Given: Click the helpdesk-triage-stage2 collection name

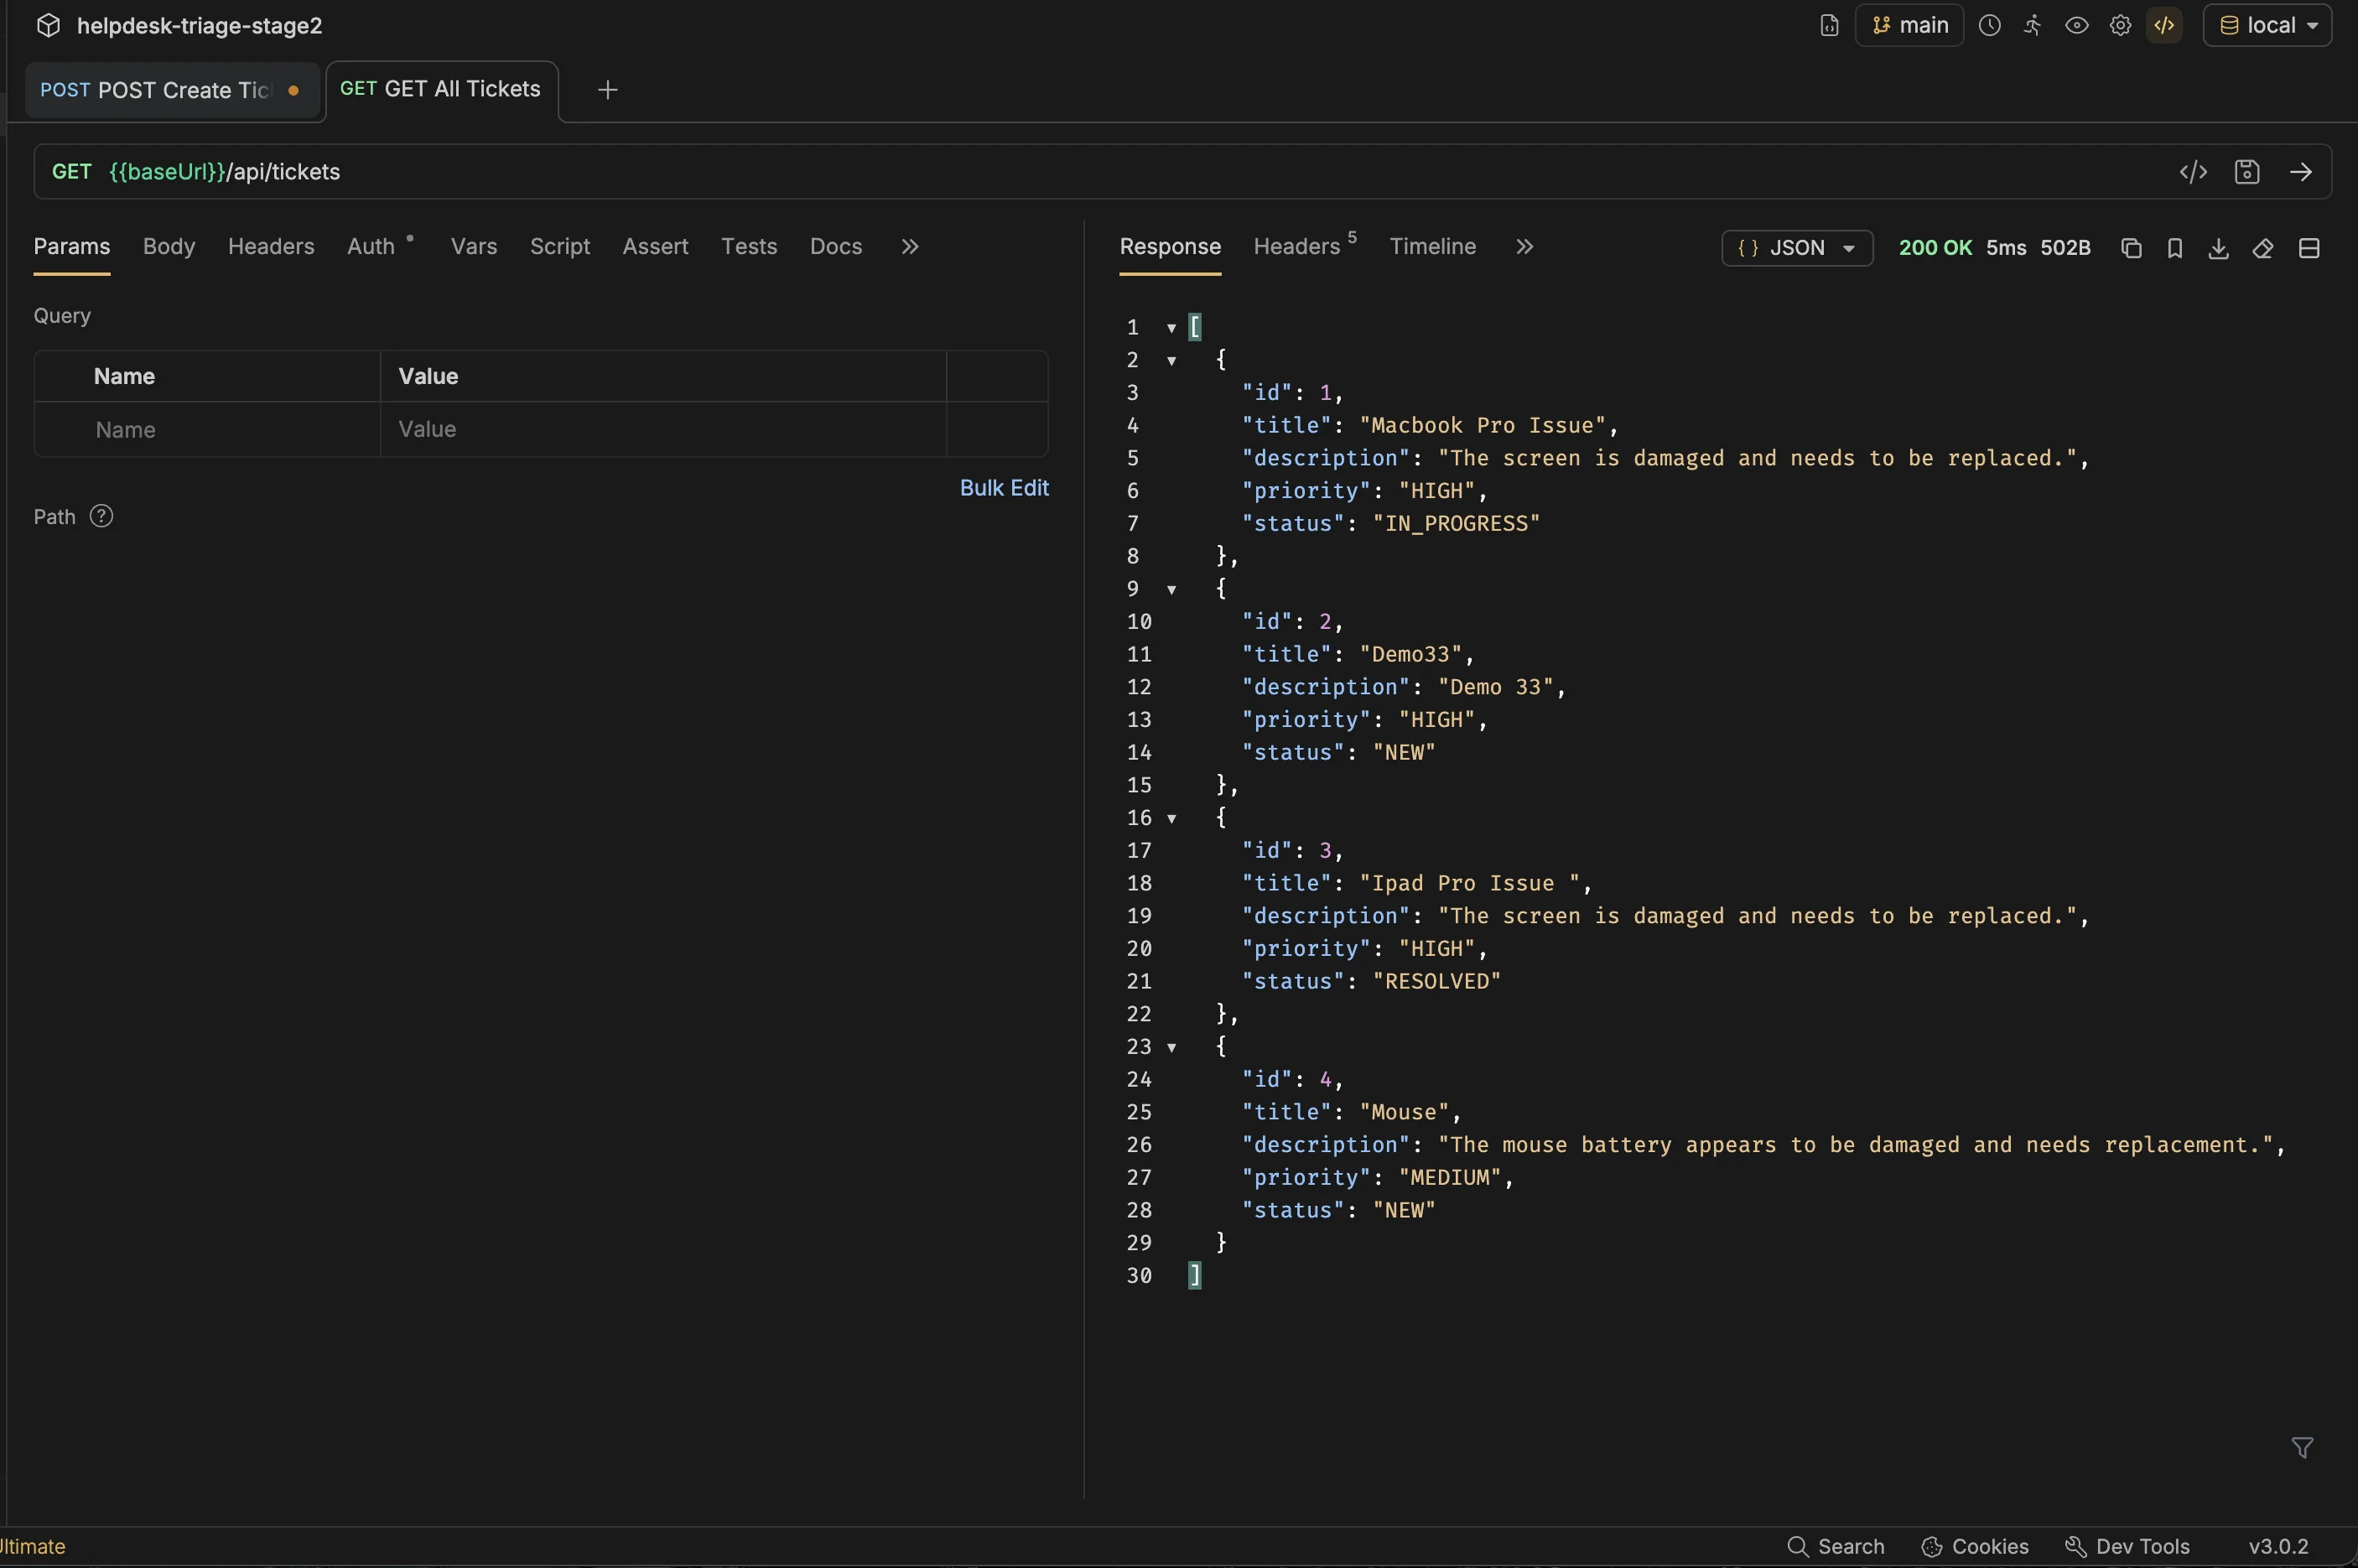Looking at the screenshot, I should (200, 25).
